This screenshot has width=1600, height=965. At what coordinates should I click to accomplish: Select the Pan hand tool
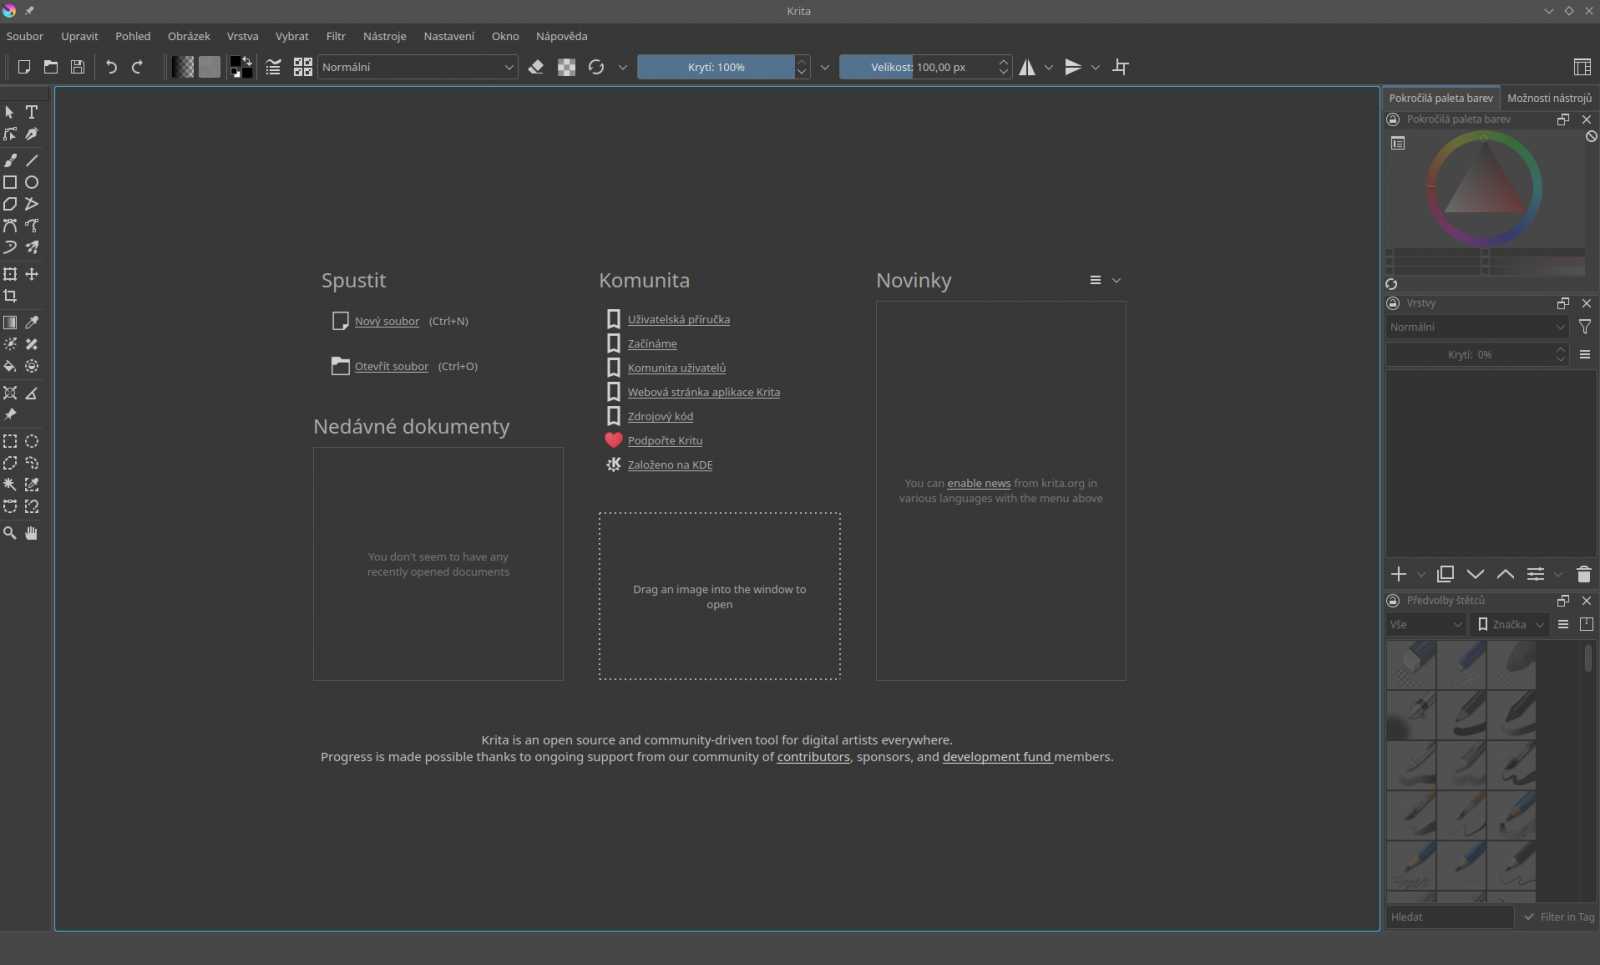click(x=32, y=533)
